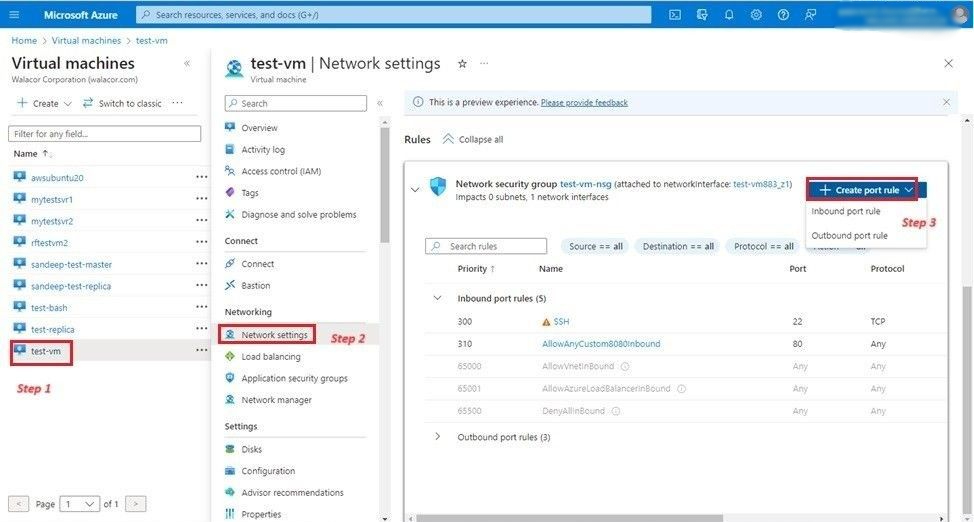Screen dimensions: 974x522
Task: Open Bastion menu item
Action: [256, 286]
